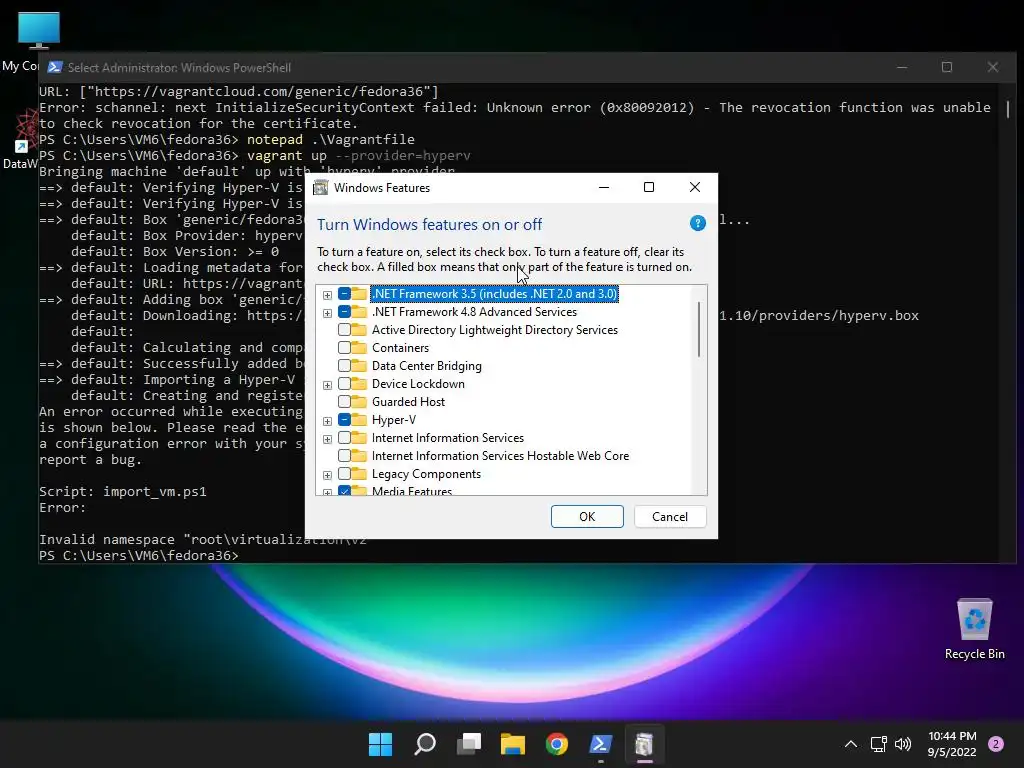Confirm changes with the OK button
The height and width of the screenshot is (768, 1024).
[587, 517]
